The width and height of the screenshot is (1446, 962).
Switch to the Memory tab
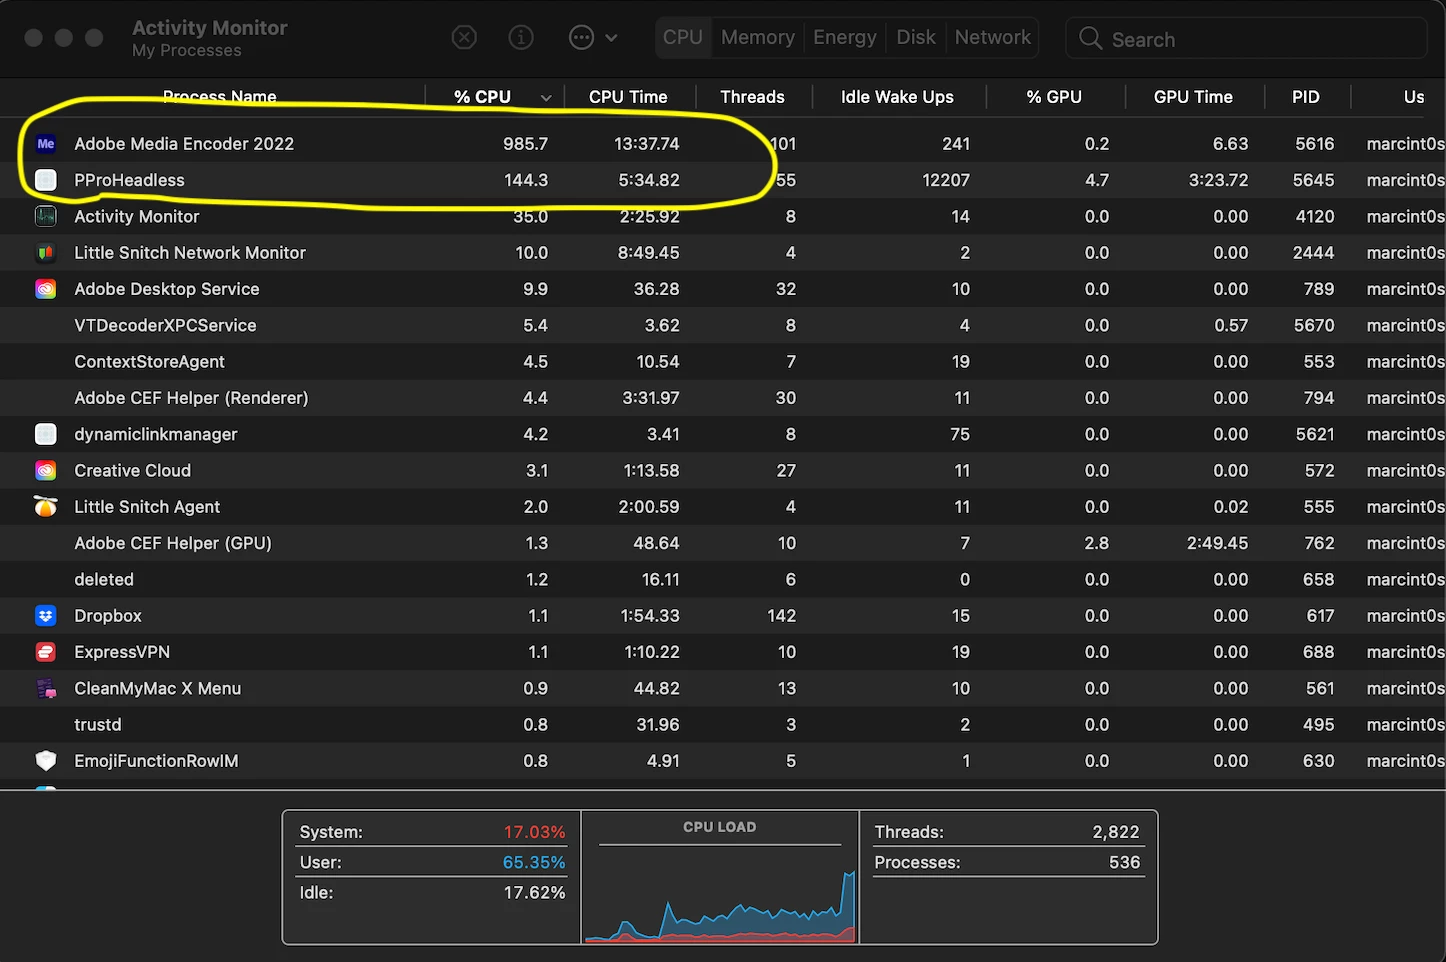[757, 37]
